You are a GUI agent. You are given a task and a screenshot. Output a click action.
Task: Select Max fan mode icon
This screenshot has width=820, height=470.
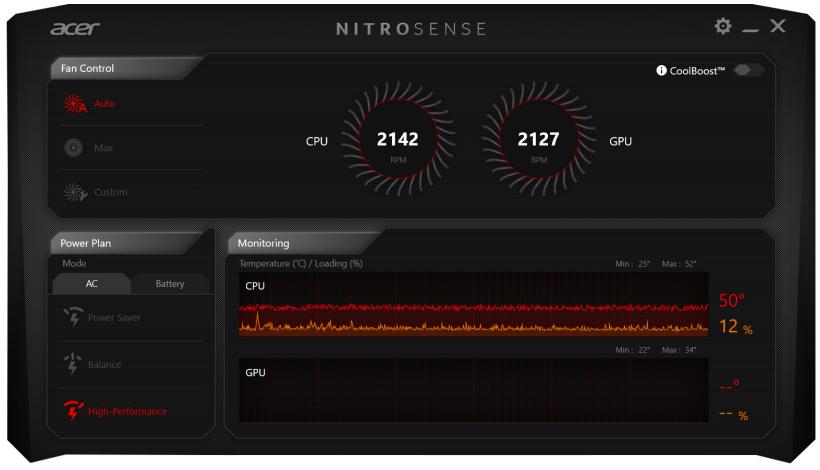pos(74,148)
